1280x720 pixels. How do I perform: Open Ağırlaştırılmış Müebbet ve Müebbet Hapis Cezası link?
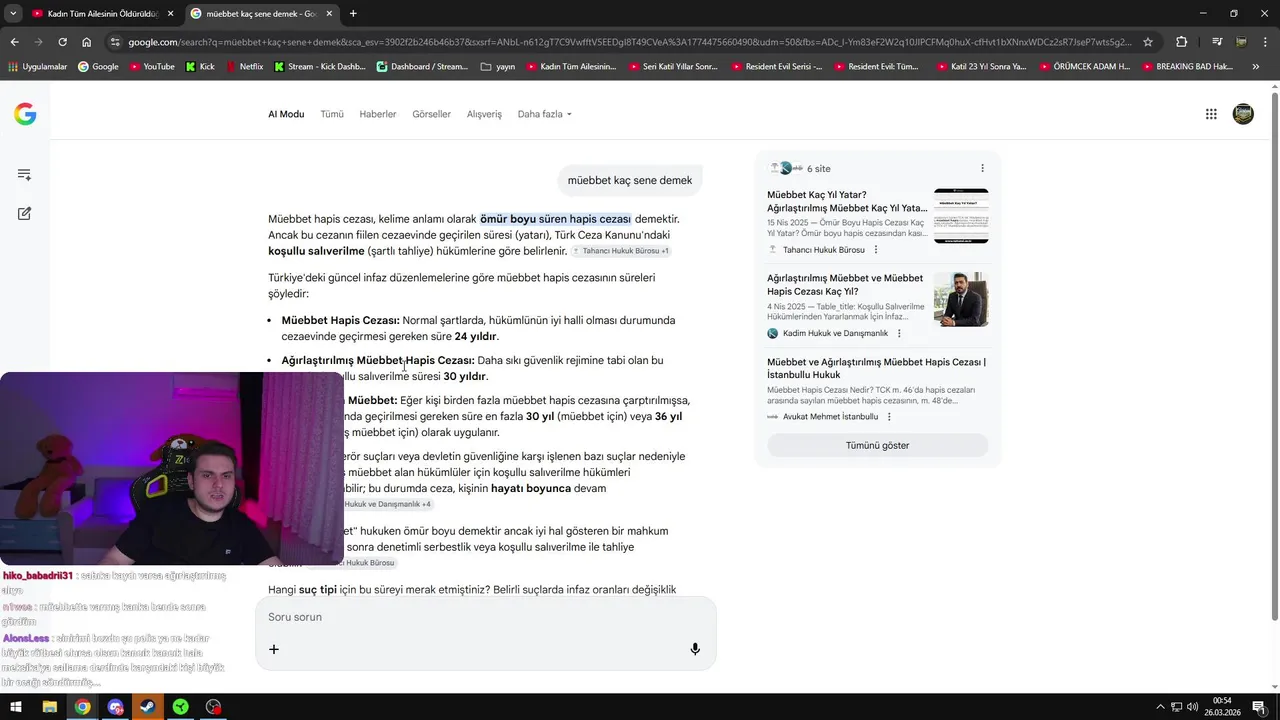pyautogui.click(x=845, y=285)
